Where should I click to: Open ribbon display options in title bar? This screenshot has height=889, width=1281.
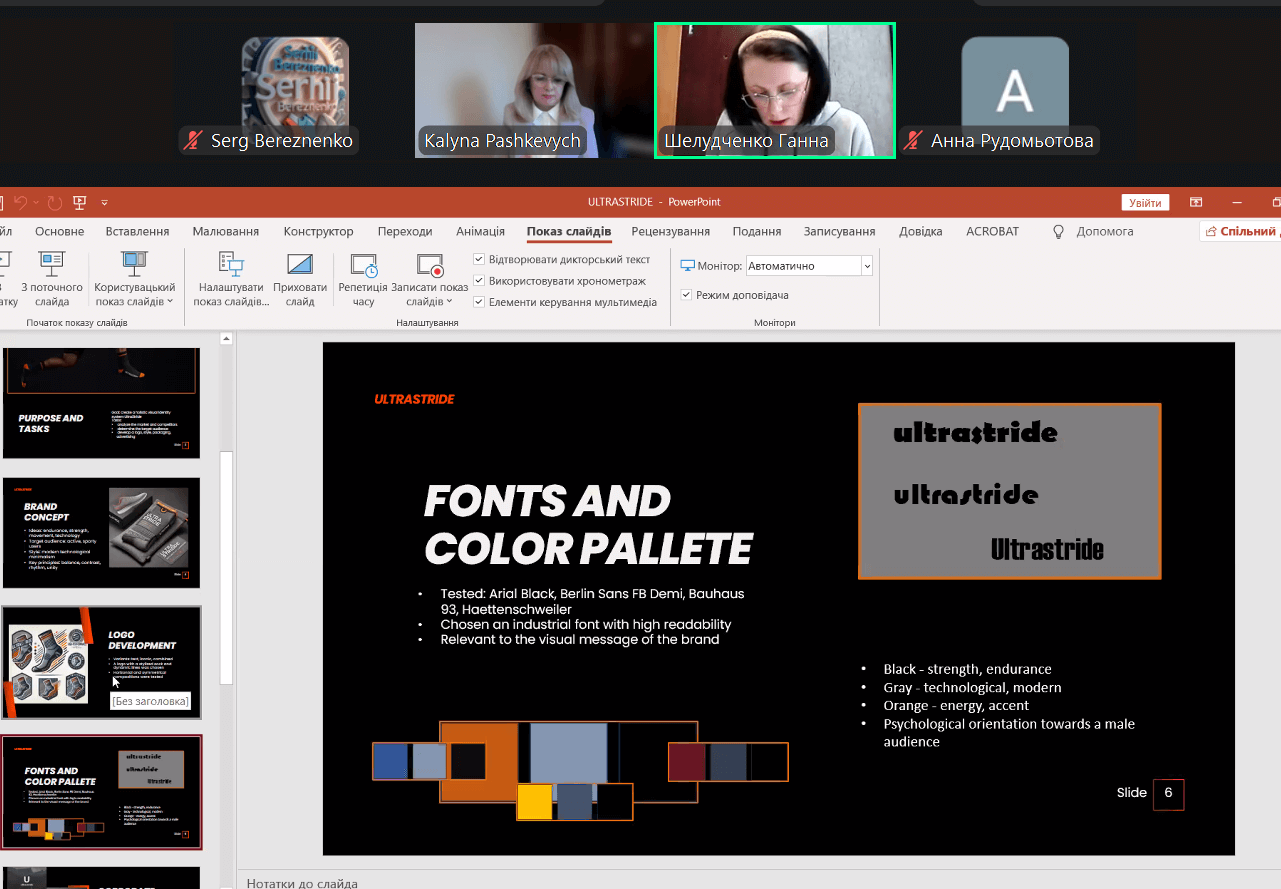pyautogui.click(x=1196, y=202)
